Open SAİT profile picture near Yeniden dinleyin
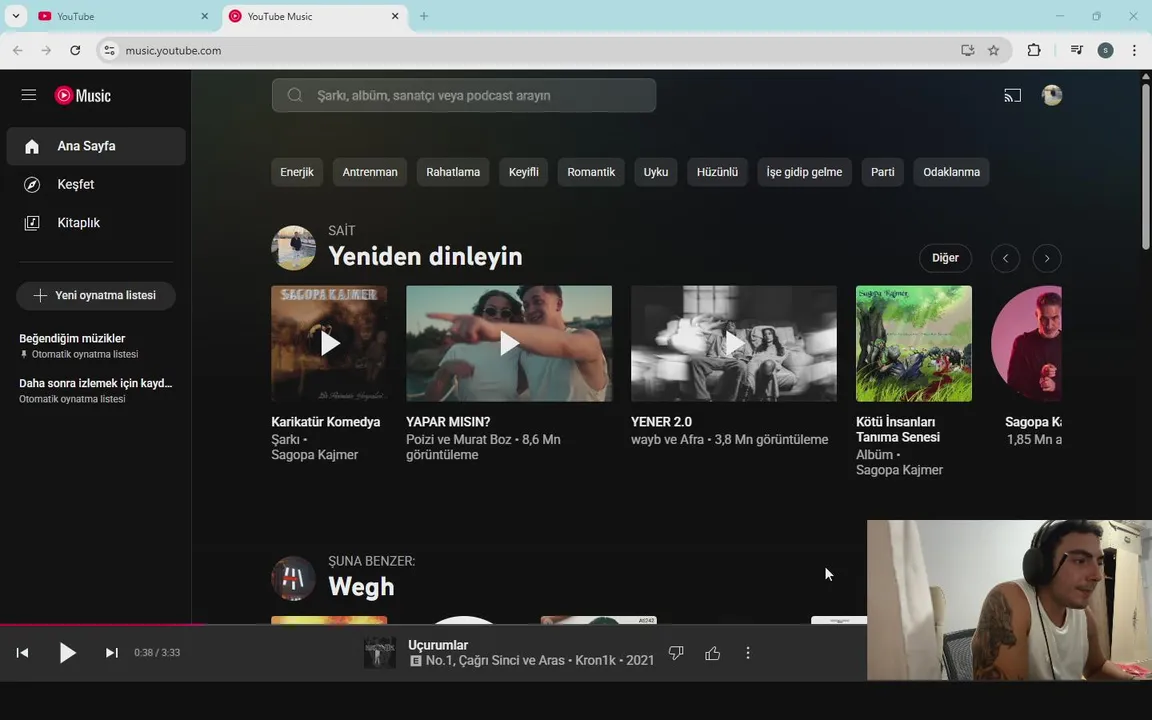Viewport: 1152px width, 720px height. point(293,248)
